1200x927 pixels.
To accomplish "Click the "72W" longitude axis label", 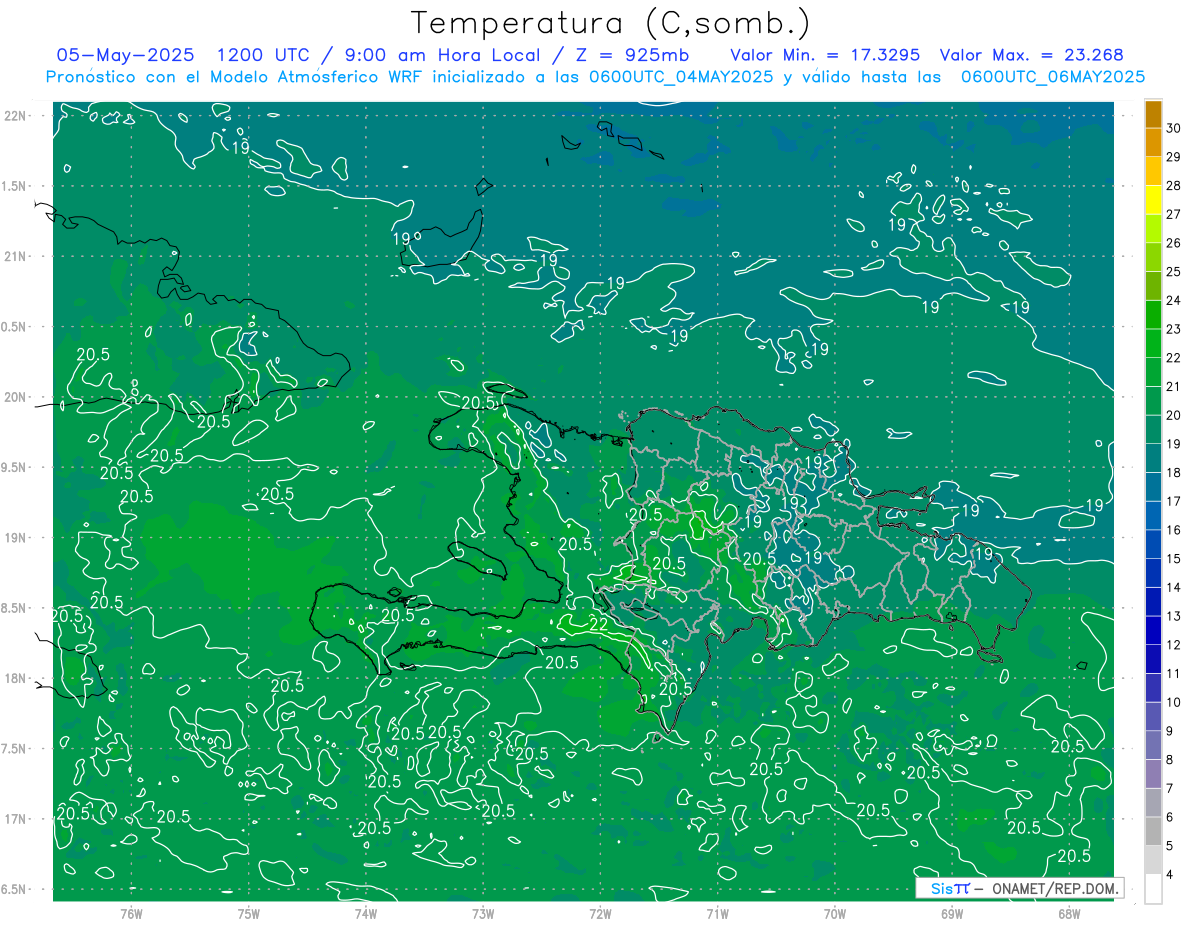I will click(600, 914).
